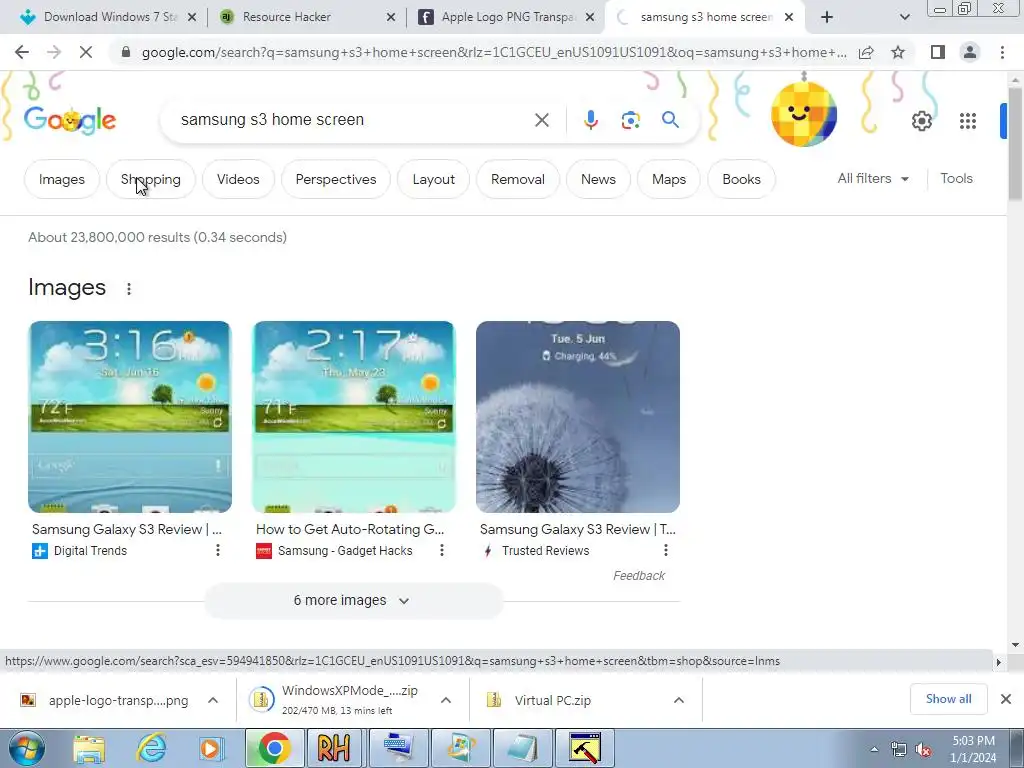Open a new browser tab
Viewport: 1024px width, 768px height.
tap(827, 17)
